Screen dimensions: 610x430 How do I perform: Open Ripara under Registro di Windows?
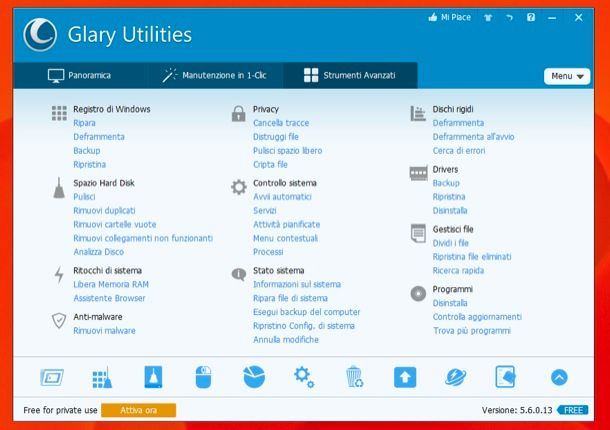click(84, 123)
